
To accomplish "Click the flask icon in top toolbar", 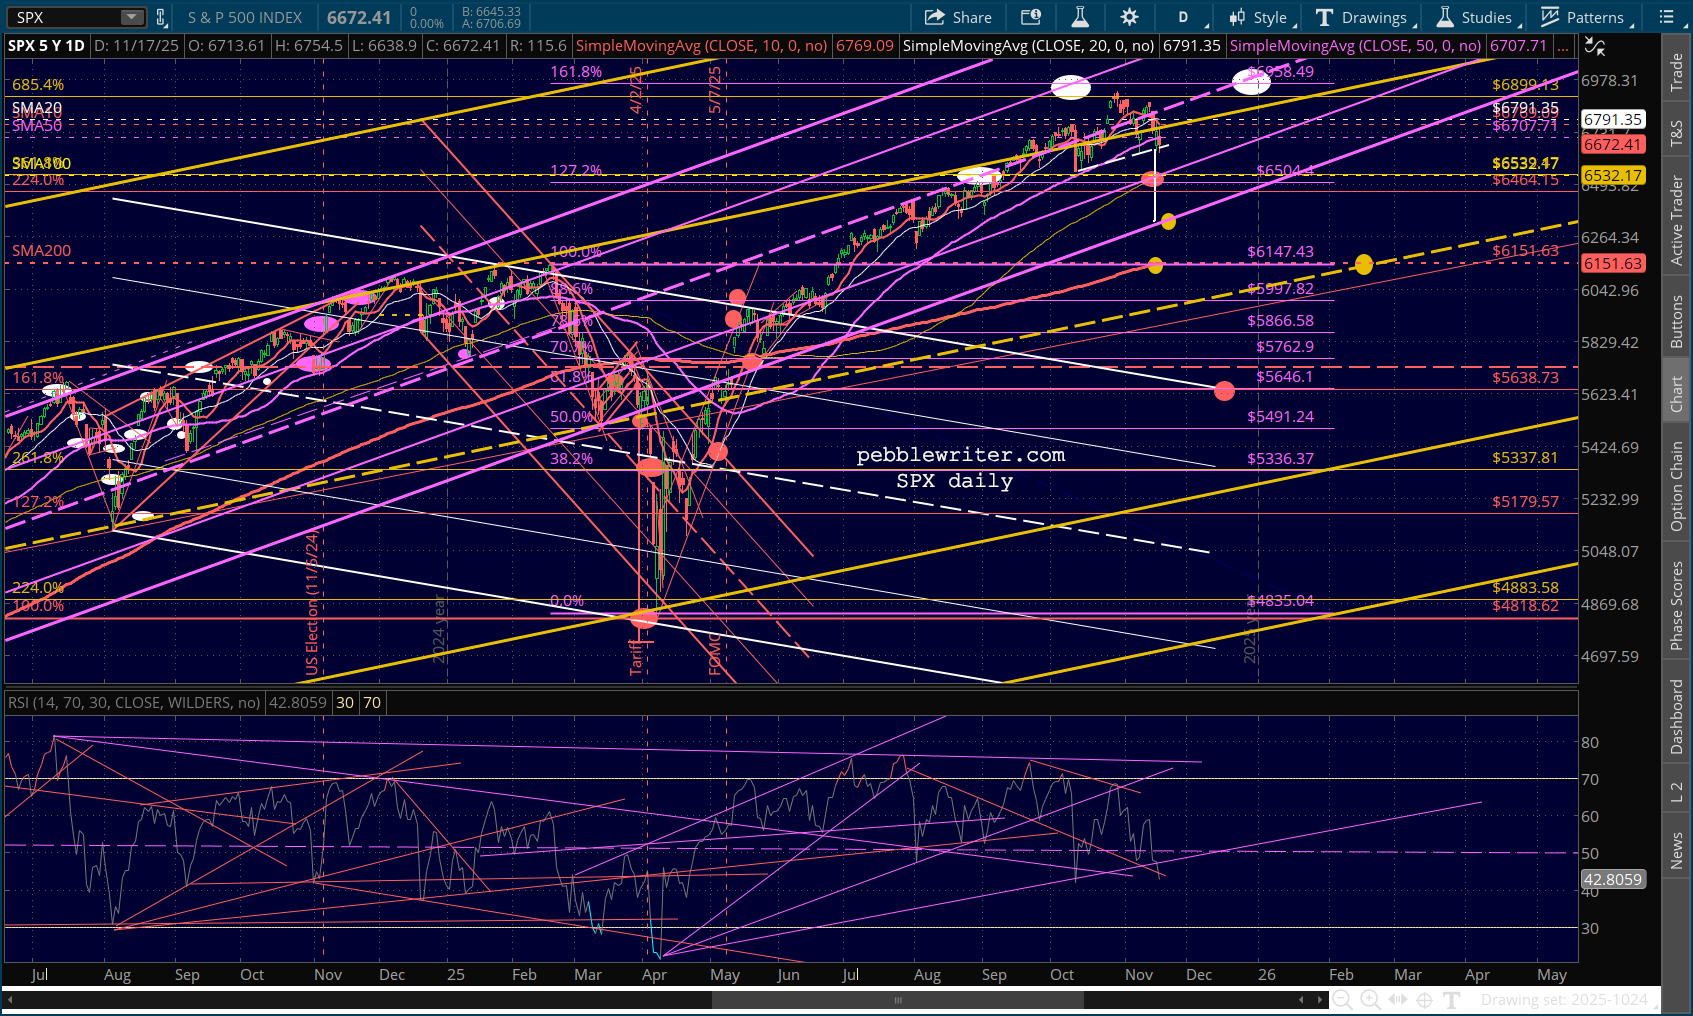I will (x=1080, y=17).
